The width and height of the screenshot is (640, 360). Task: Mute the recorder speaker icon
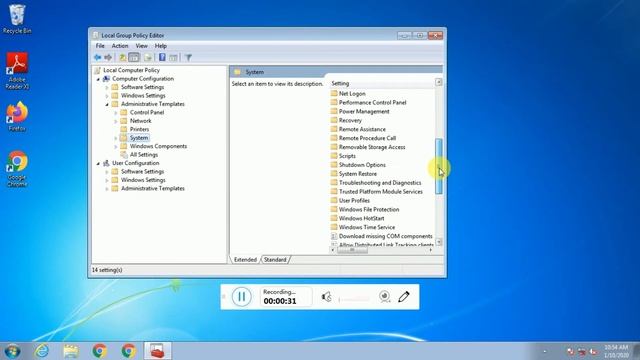pos(327,297)
